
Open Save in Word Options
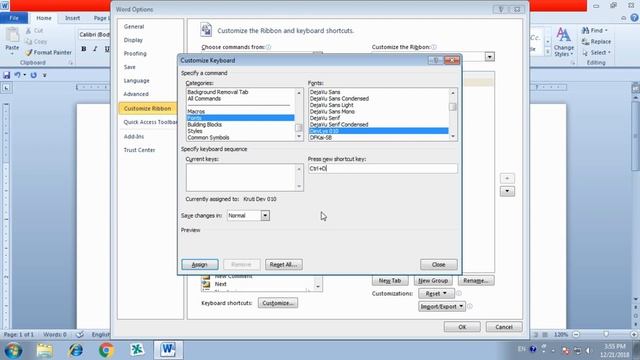(x=129, y=67)
